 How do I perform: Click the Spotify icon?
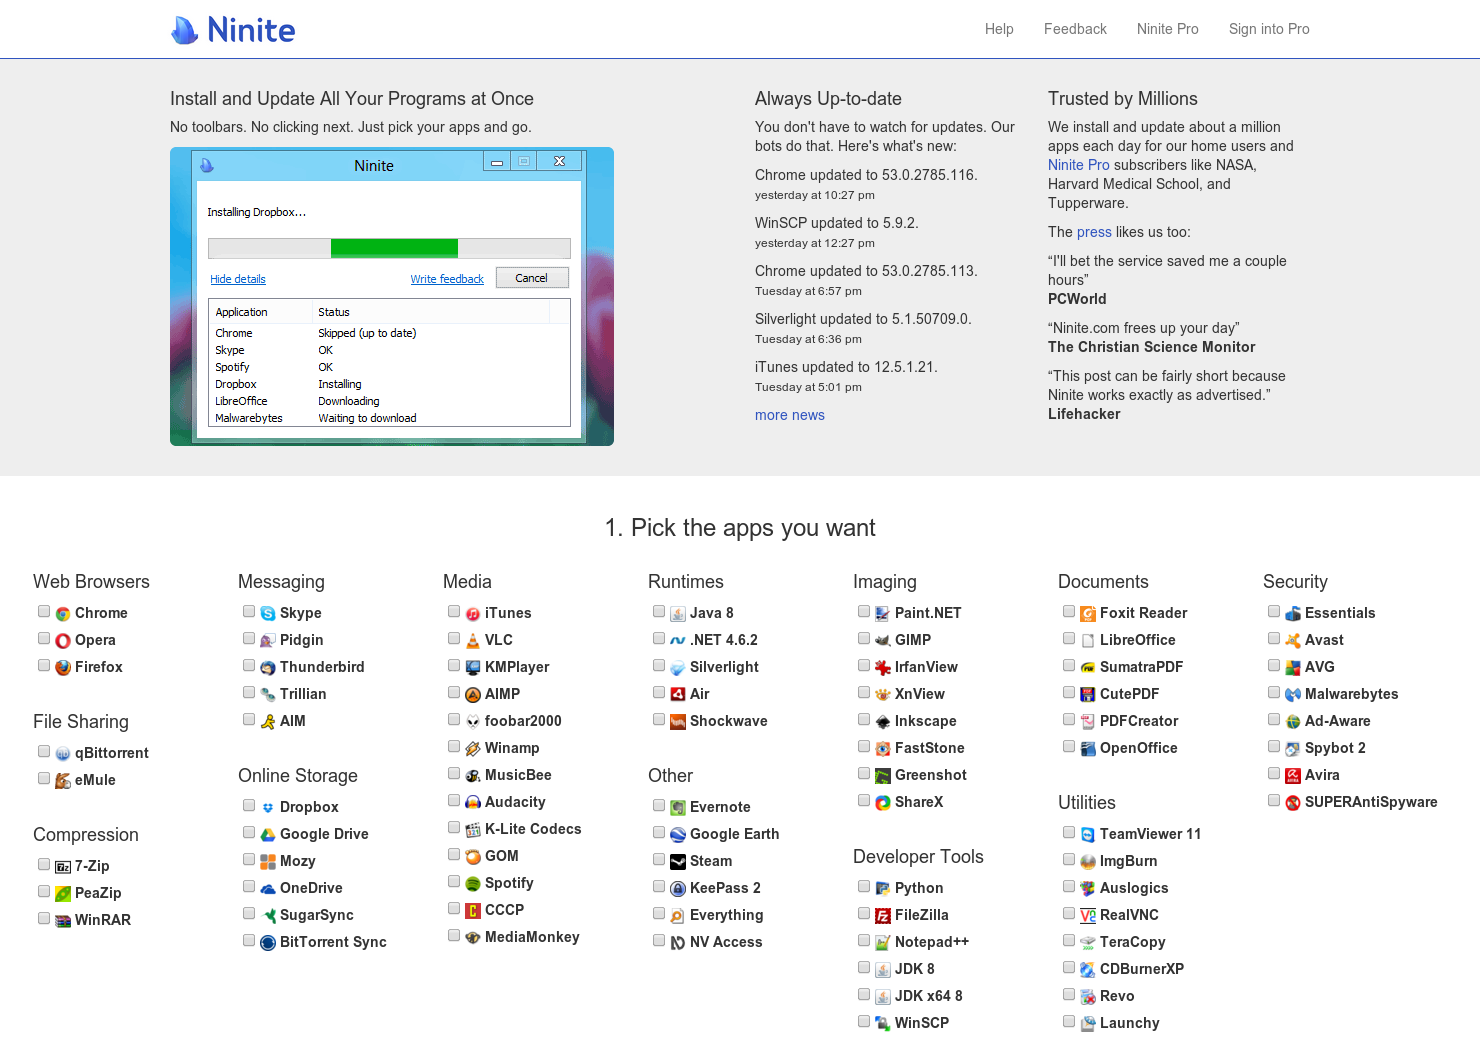(x=473, y=884)
